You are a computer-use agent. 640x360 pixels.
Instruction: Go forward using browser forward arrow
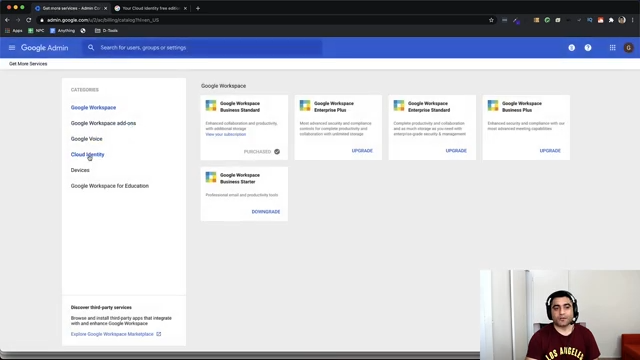coord(18,20)
